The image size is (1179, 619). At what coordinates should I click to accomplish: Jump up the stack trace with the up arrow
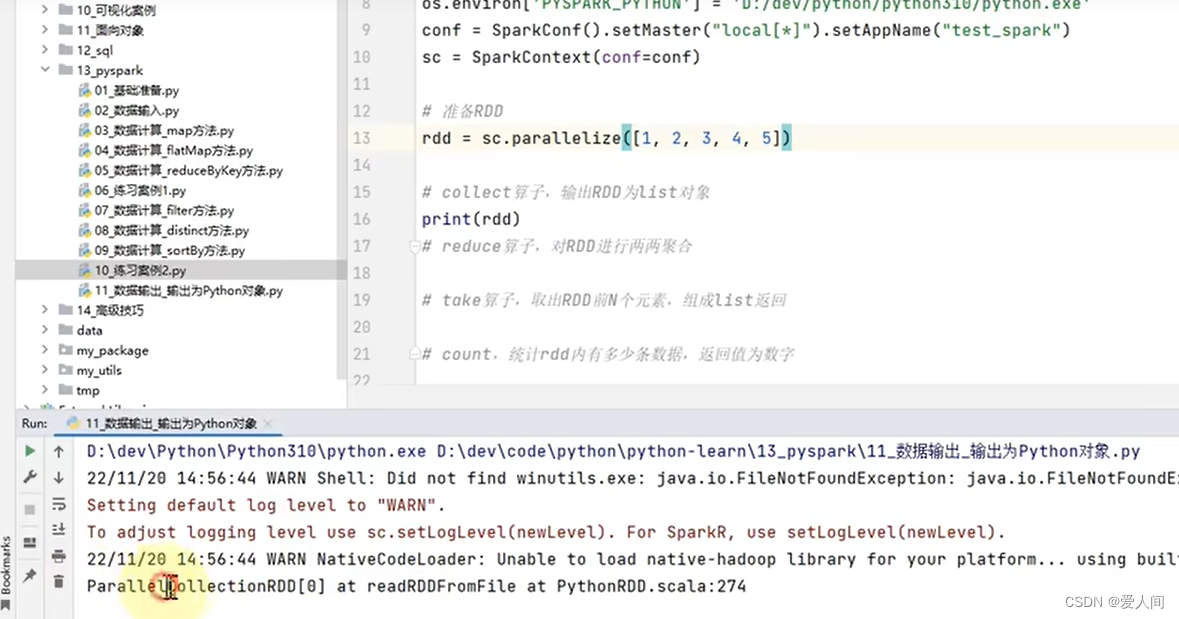tap(58, 451)
